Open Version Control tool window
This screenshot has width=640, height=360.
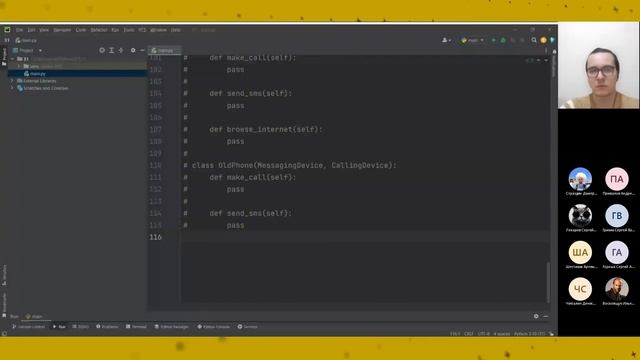29,327
